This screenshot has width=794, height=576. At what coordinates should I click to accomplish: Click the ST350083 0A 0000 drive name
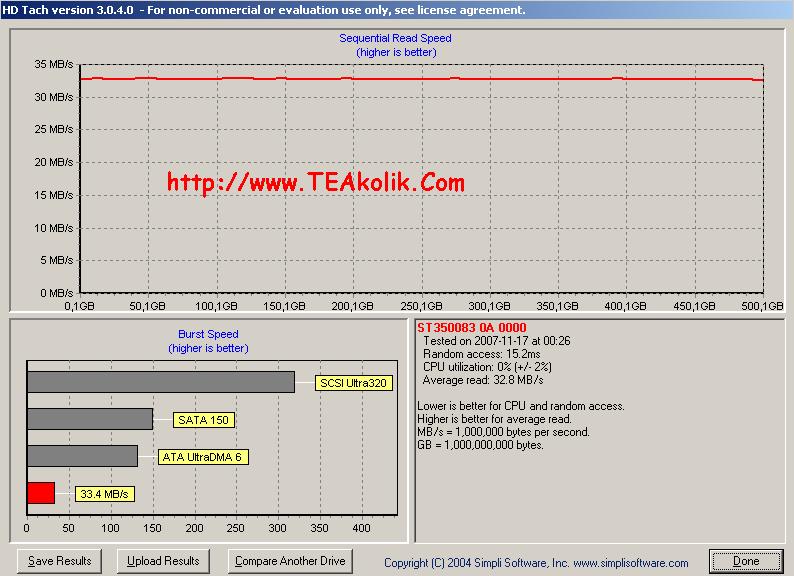471,328
